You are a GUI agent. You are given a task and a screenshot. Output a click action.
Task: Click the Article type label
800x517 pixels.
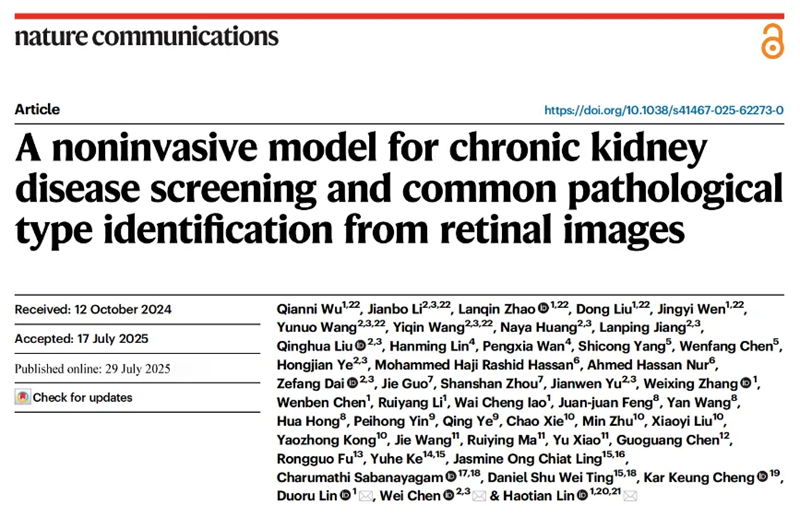[37, 109]
